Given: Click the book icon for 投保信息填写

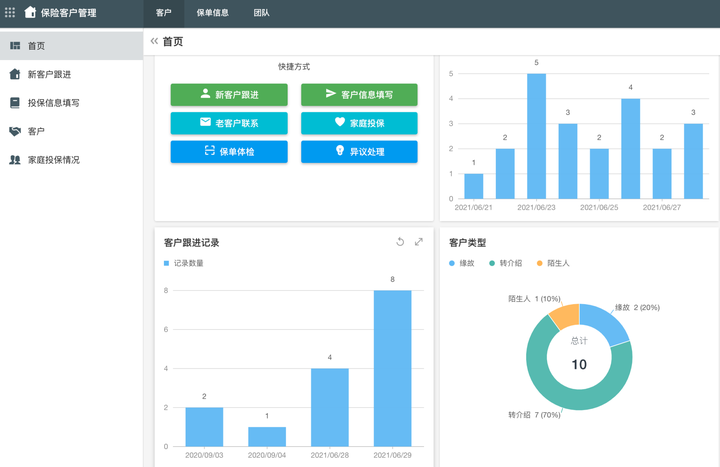Looking at the screenshot, I should (x=15, y=102).
